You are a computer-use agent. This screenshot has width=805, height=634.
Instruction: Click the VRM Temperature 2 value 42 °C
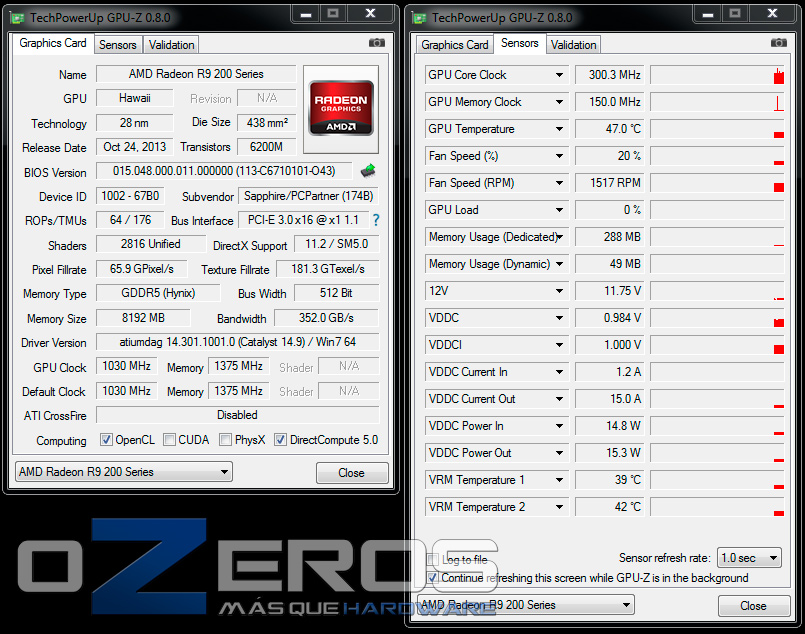click(x=610, y=507)
